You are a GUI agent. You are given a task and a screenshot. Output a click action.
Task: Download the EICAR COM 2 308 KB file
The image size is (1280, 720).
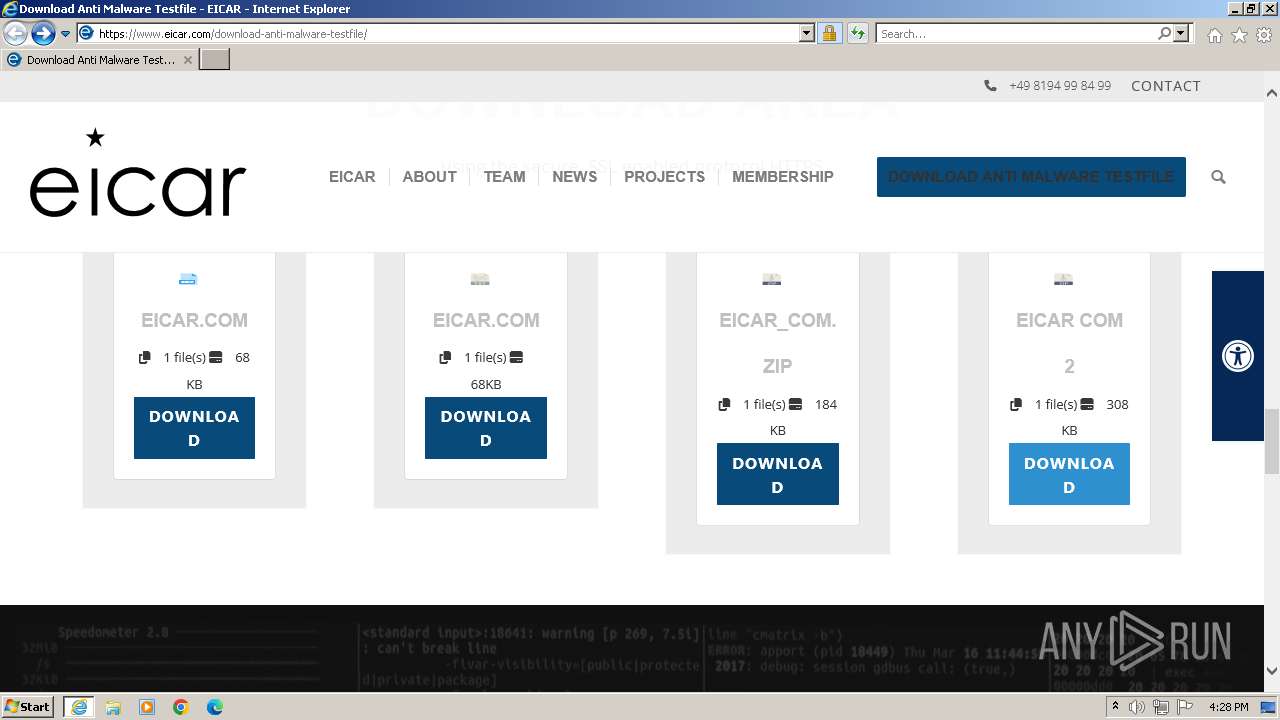(1069, 474)
